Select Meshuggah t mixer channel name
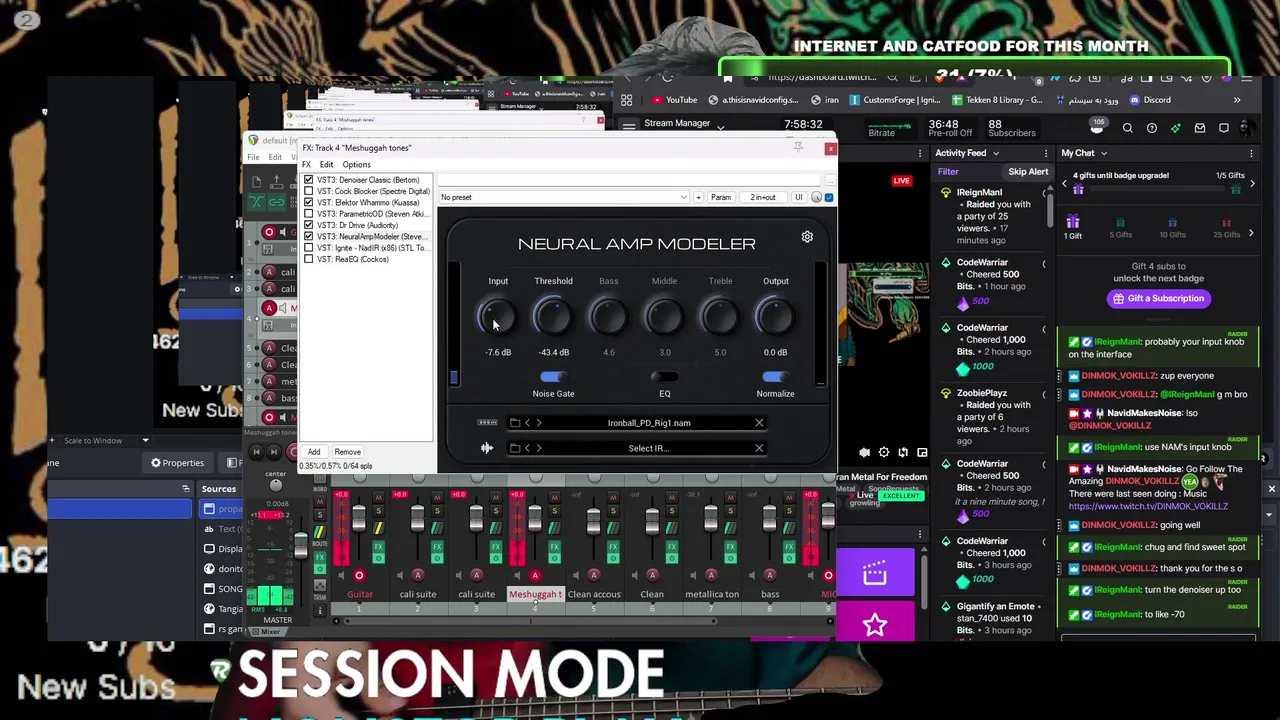 click(535, 594)
